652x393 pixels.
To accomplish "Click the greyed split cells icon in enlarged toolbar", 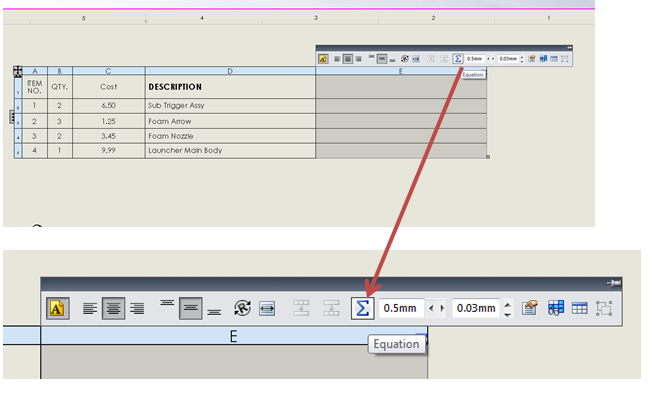I will (331, 308).
